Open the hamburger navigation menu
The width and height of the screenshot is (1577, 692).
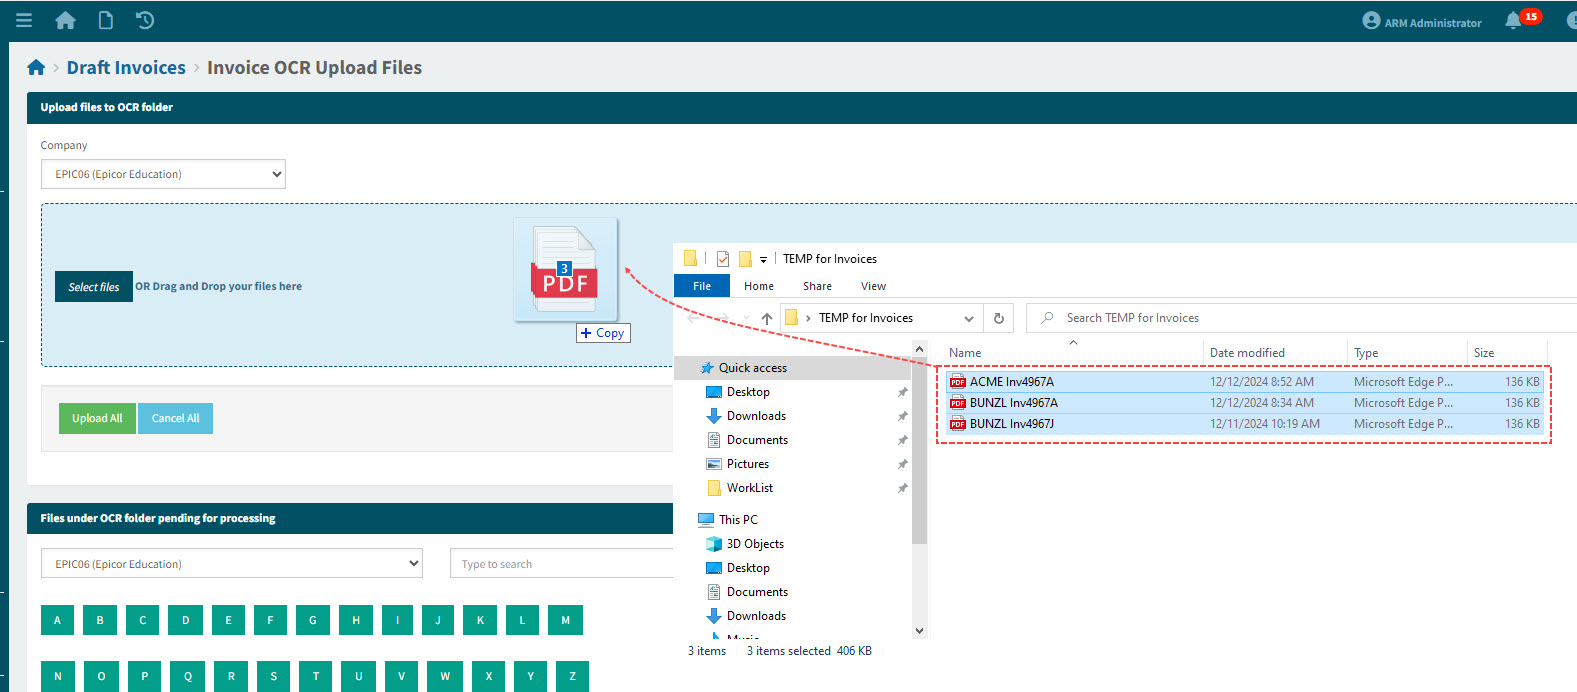click(x=24, y=20)
